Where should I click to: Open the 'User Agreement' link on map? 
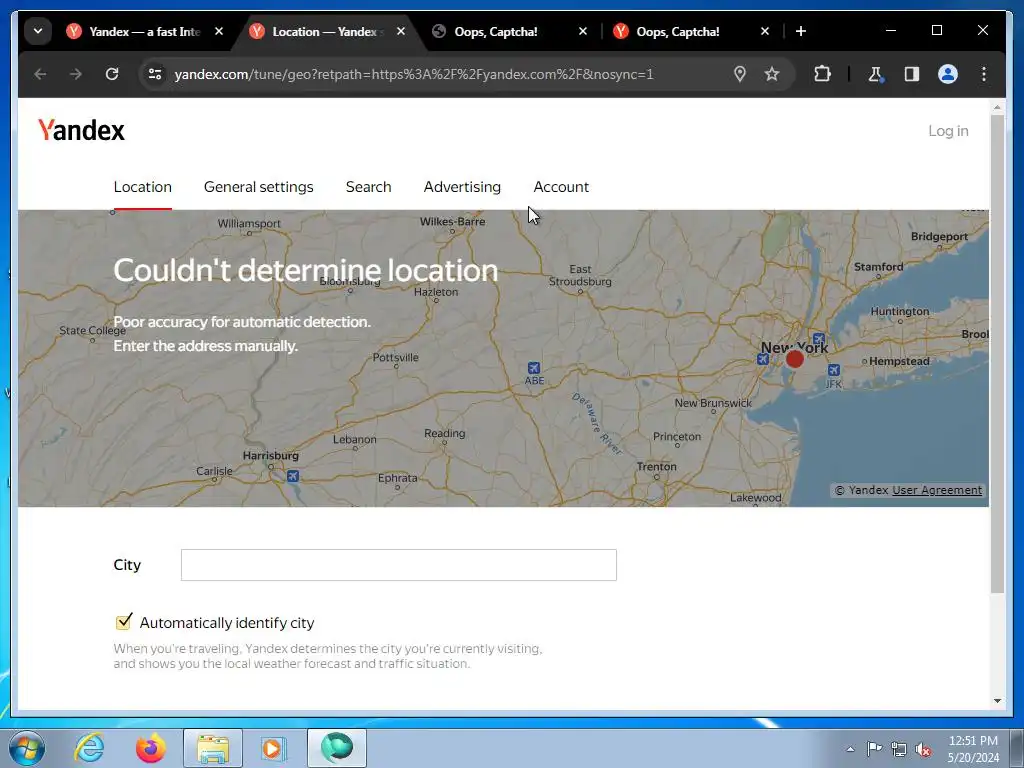pyautogui.click(x=937, y=490)
